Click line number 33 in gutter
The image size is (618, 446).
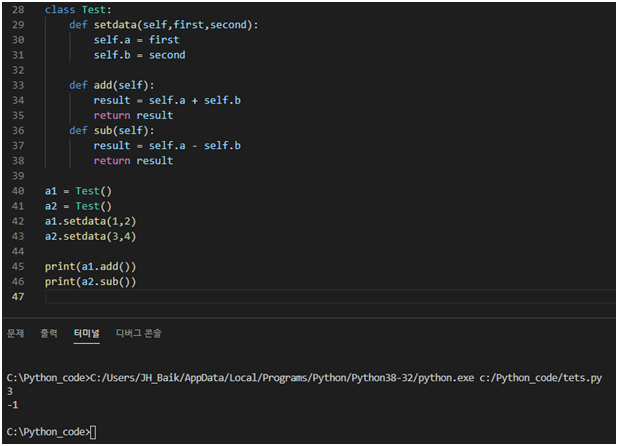coord(18,85)
